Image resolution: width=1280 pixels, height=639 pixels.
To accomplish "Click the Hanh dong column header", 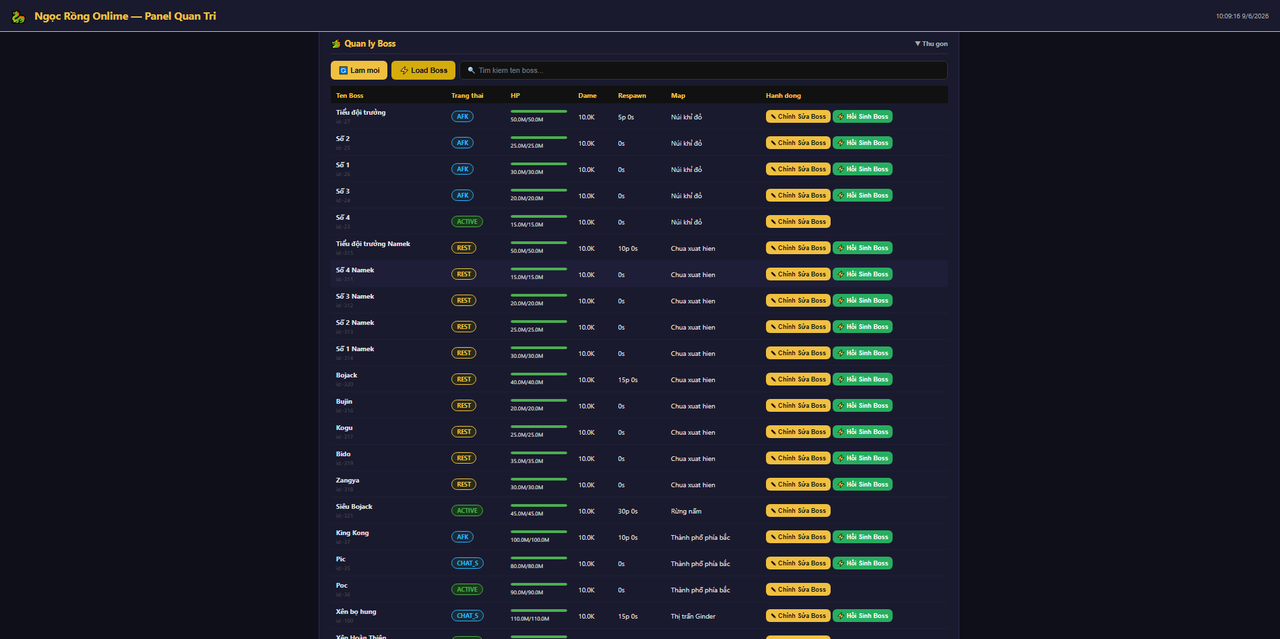I will click(783, 96).
